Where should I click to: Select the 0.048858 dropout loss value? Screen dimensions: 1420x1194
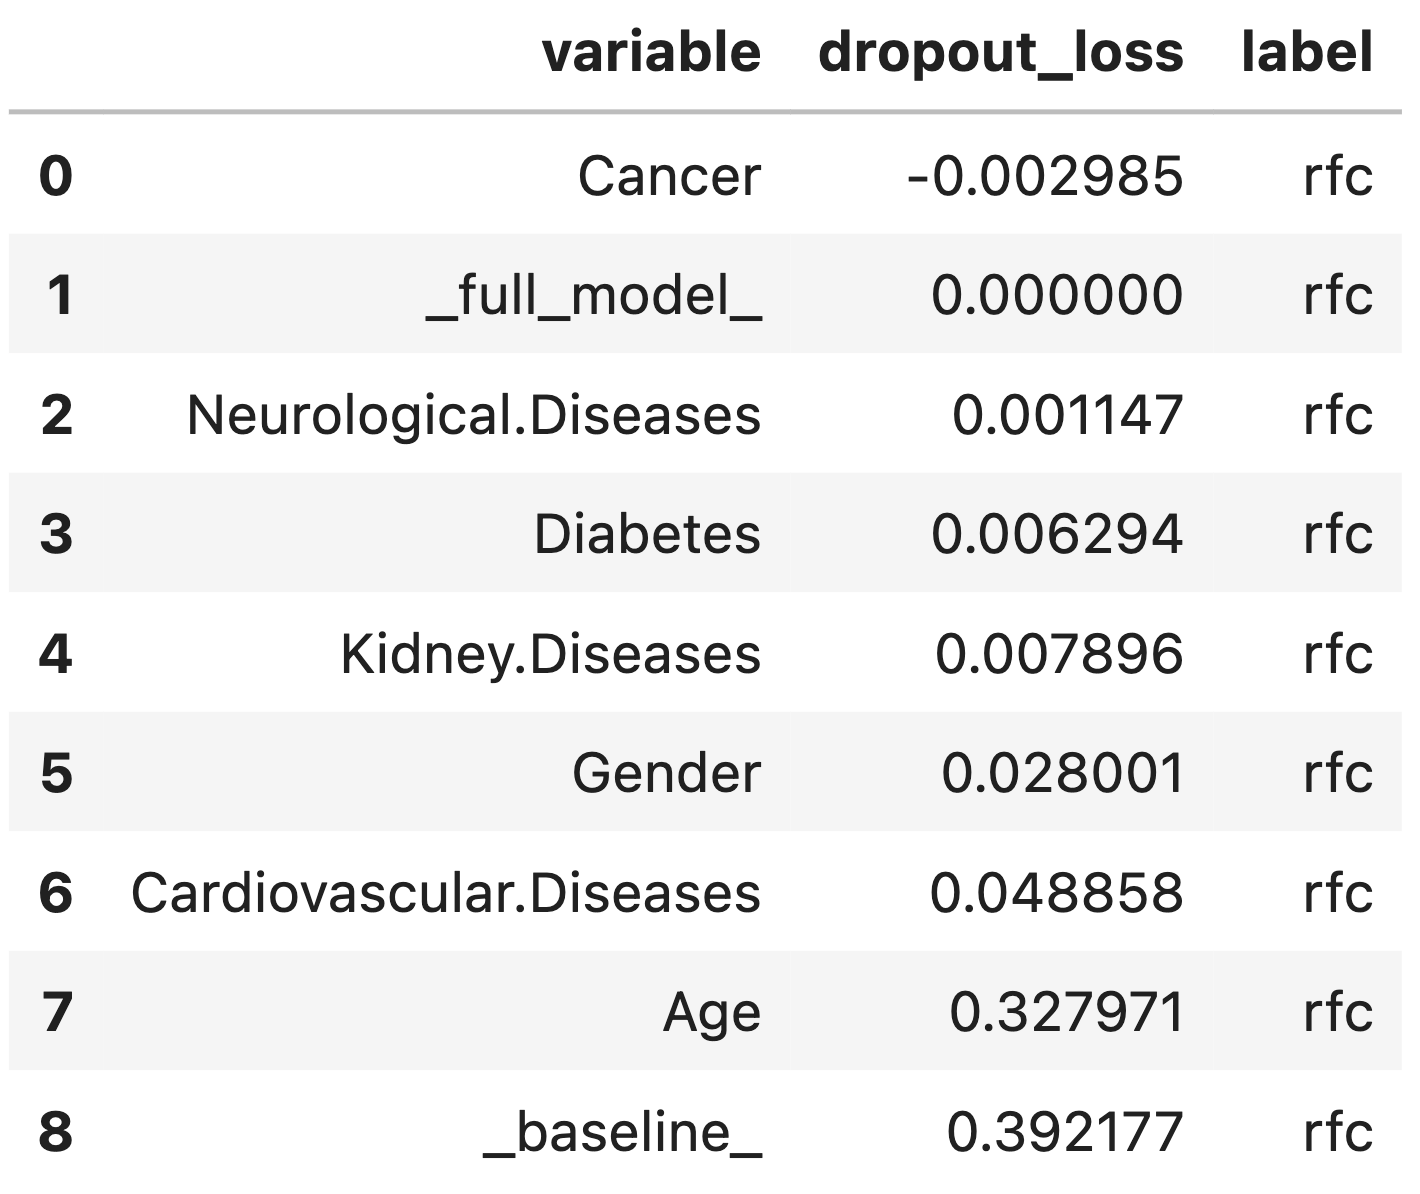point(1056,892)
